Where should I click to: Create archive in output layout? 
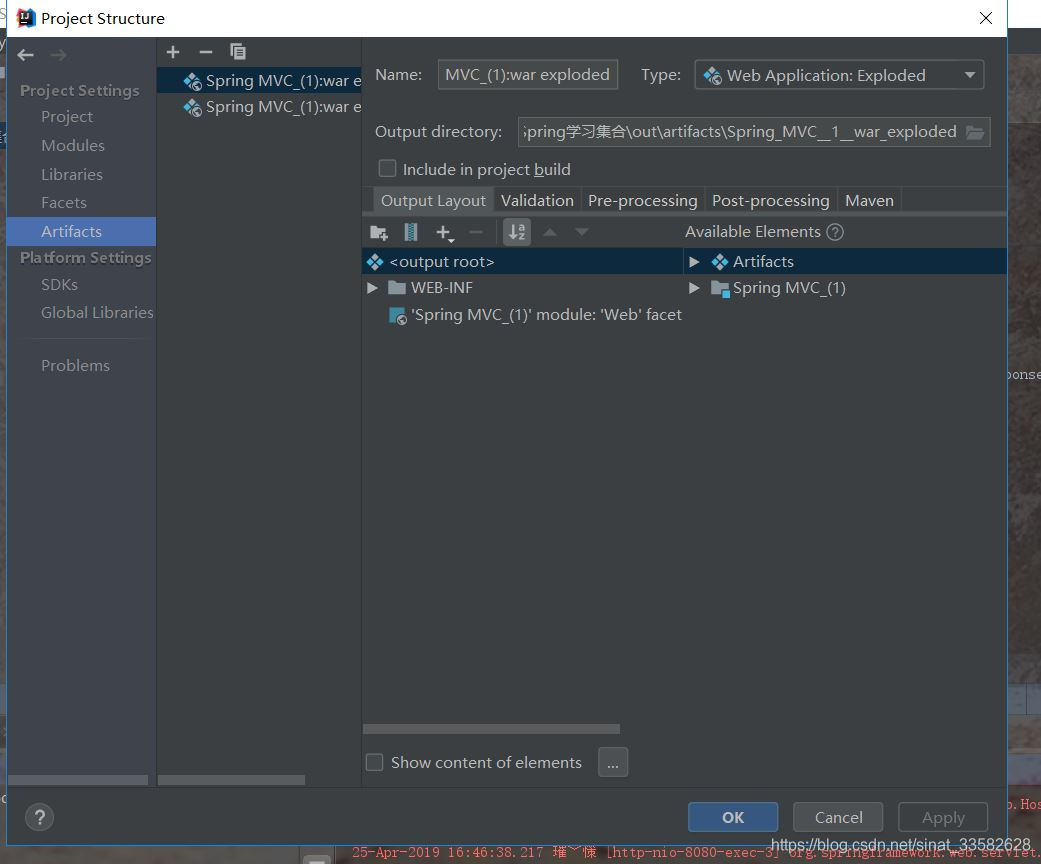(x=411, y=232)
